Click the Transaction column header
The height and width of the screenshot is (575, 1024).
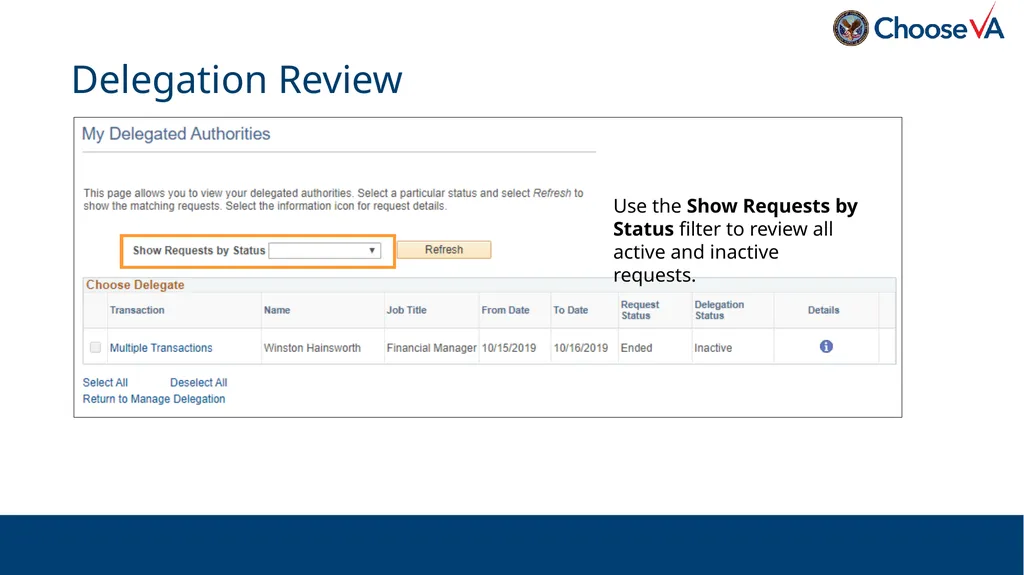coord(137,310)
